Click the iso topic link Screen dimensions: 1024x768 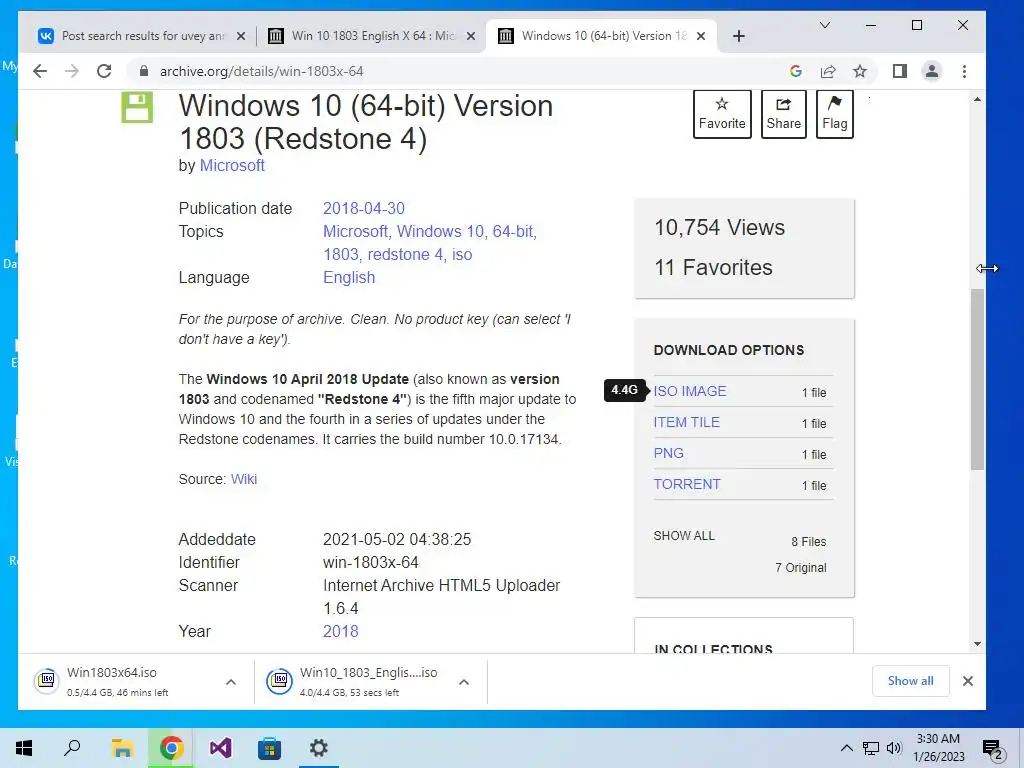[462, 254]
